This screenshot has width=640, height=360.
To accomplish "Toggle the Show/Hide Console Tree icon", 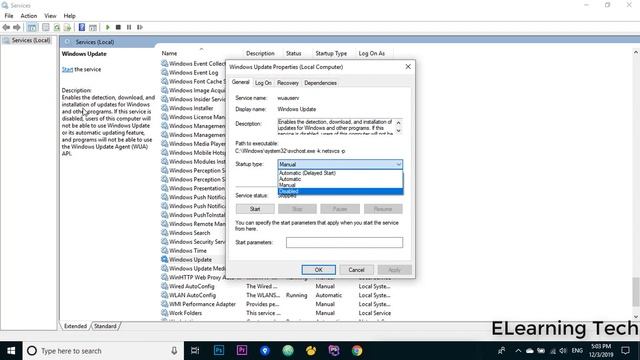I will (x=32, y=27).
